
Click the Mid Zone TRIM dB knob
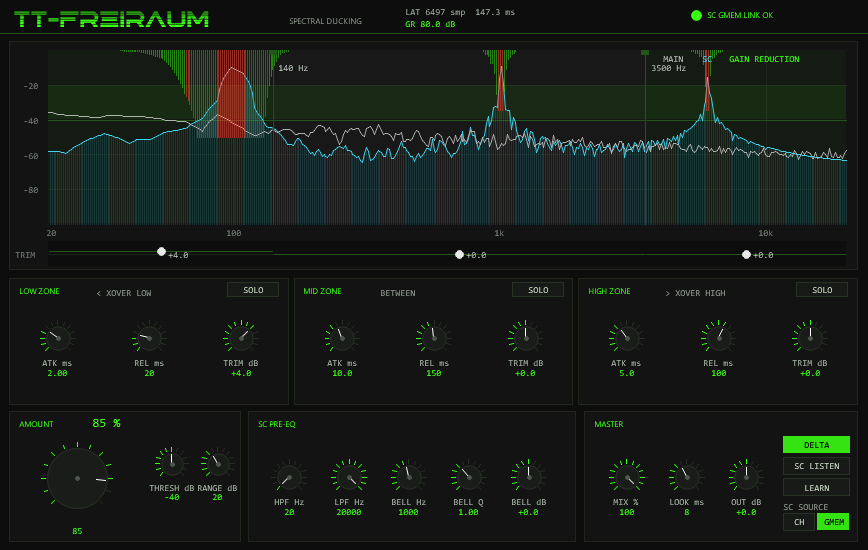point(525,338)
